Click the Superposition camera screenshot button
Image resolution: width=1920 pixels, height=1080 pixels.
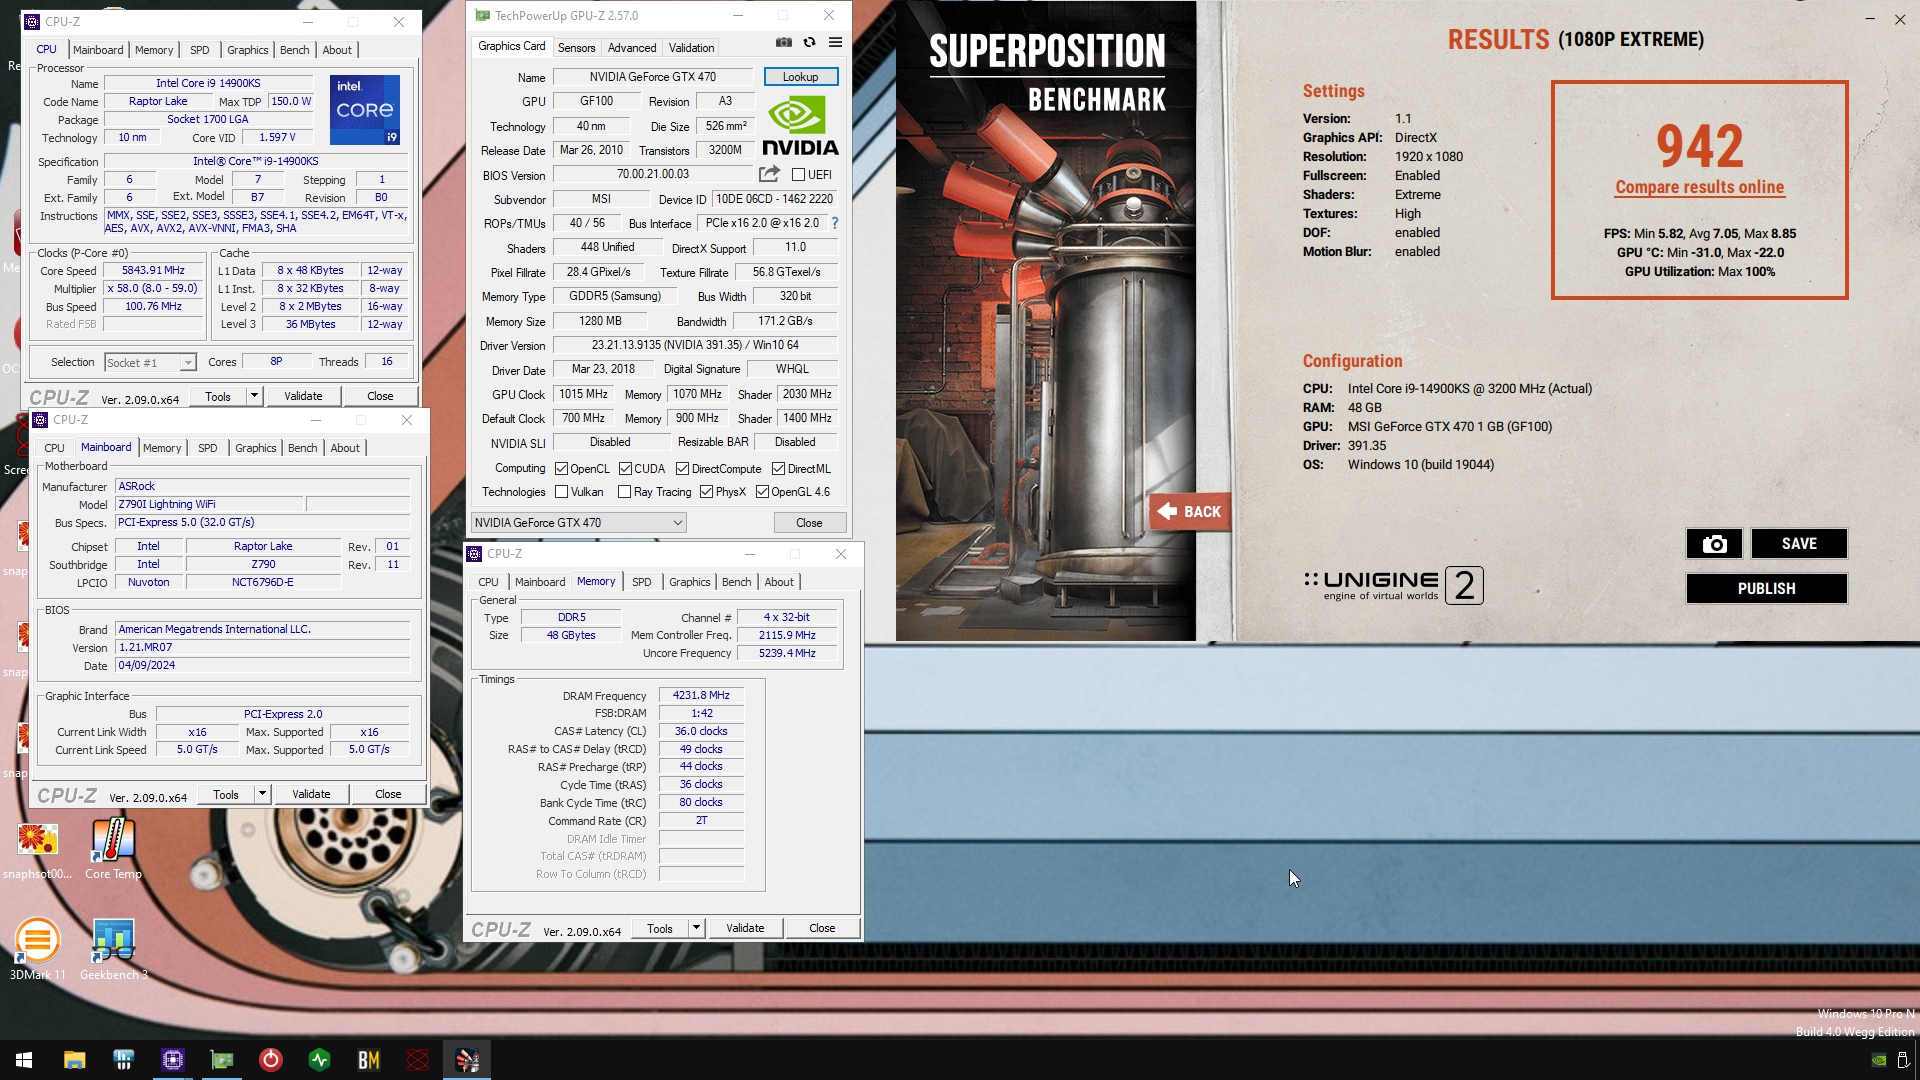coord(1714,544)
